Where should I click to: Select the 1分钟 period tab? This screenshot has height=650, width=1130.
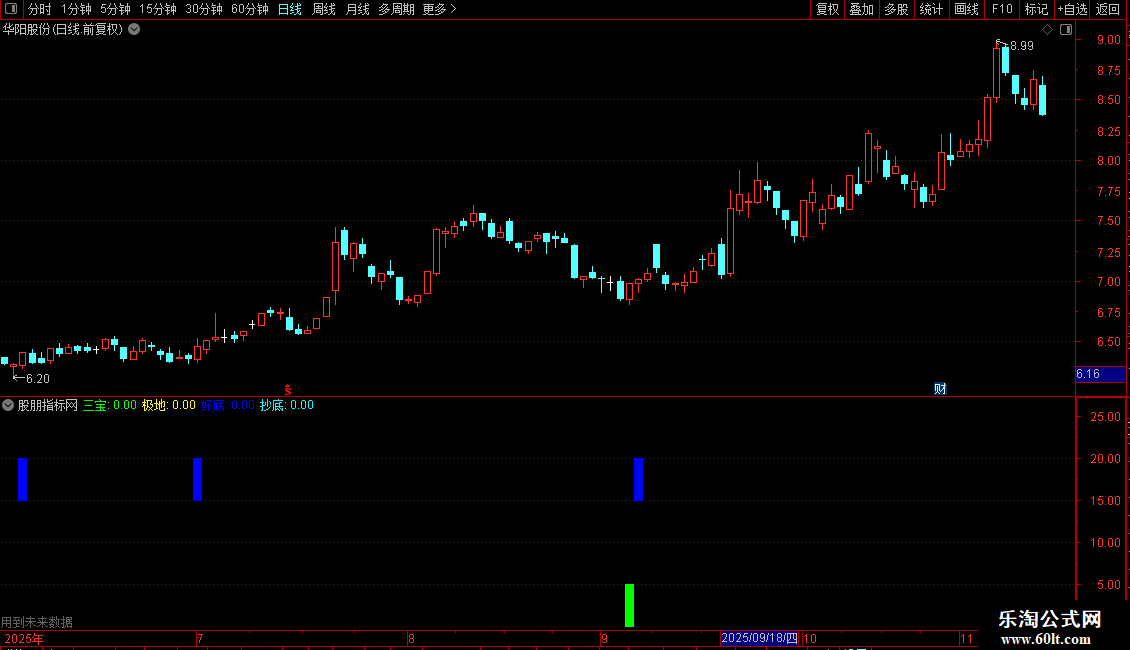click(x=76, y=9)
